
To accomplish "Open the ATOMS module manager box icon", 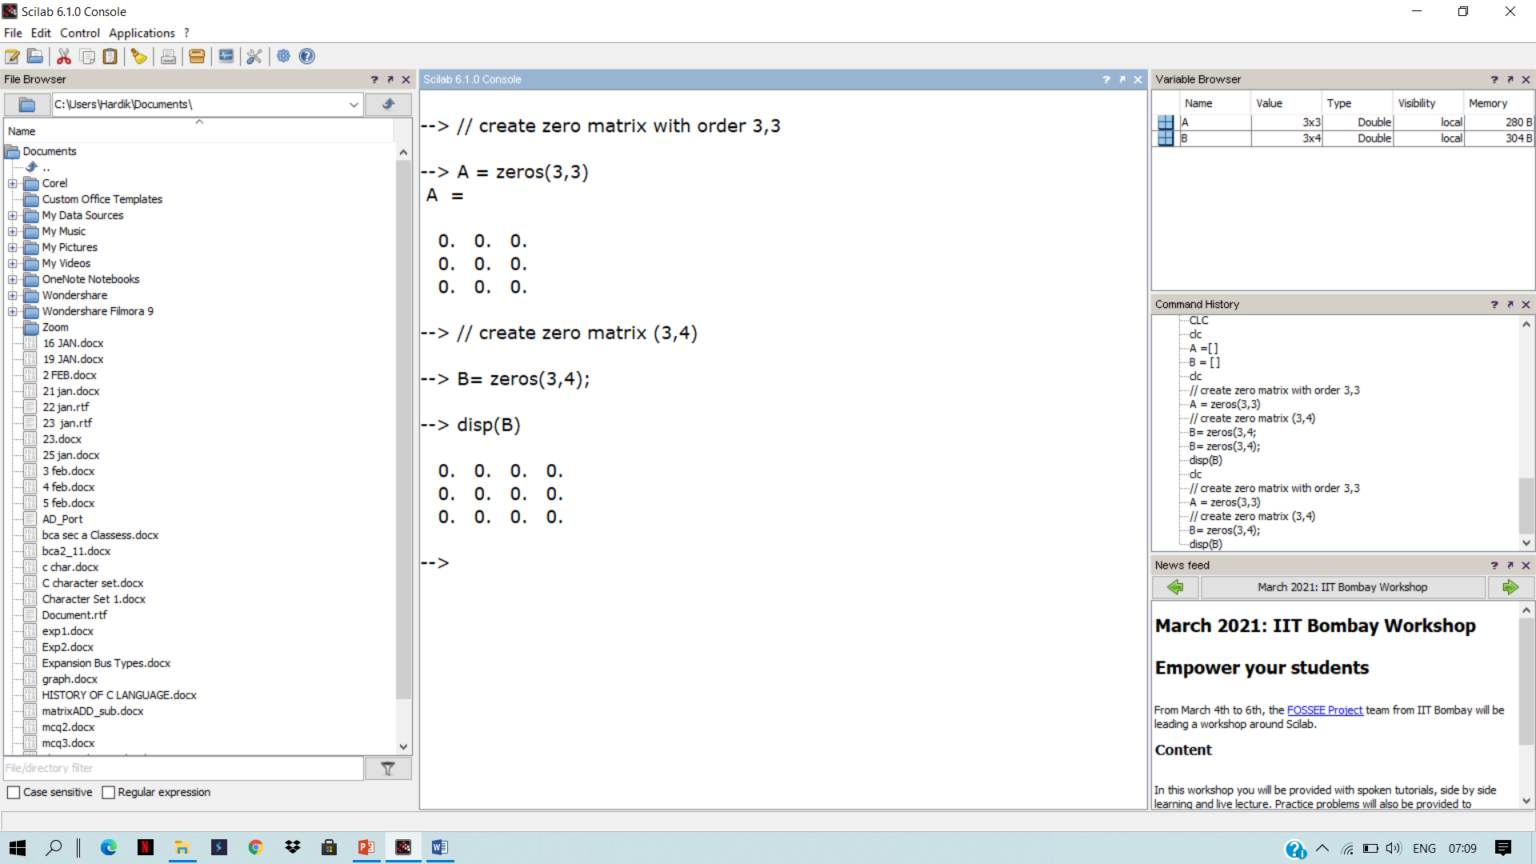I will click(196, 56).
